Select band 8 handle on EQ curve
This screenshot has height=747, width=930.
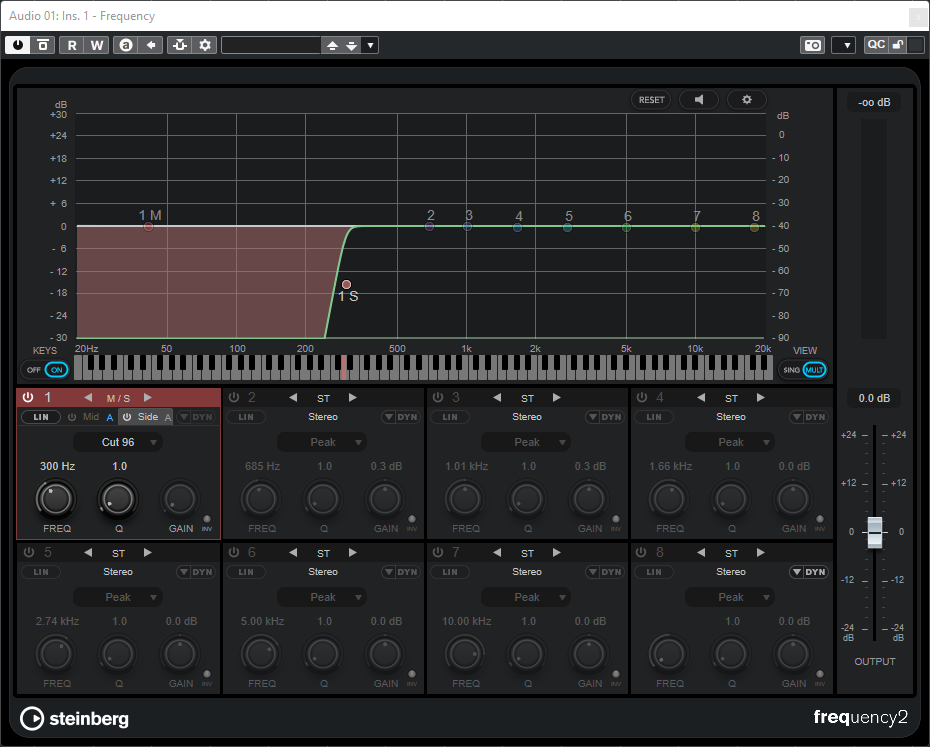point(754,227)
